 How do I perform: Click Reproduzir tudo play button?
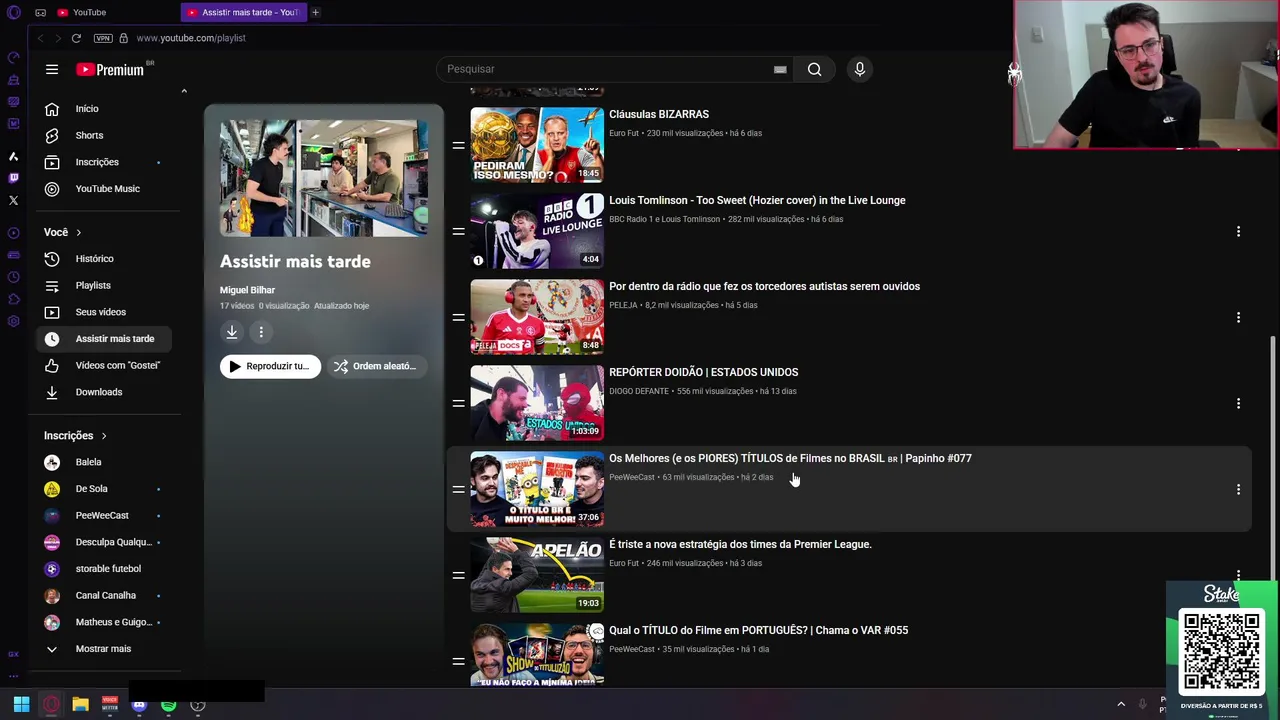(x=270, y=366)
